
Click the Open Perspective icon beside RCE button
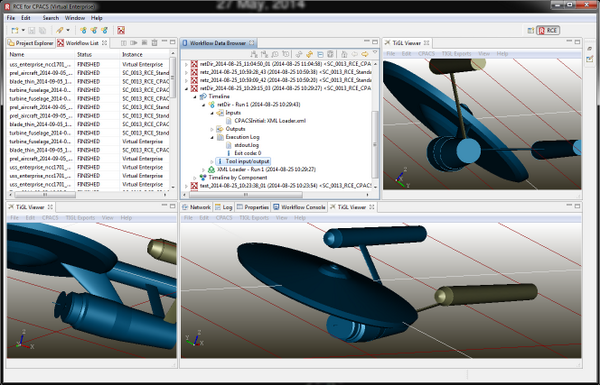(531, 30)
